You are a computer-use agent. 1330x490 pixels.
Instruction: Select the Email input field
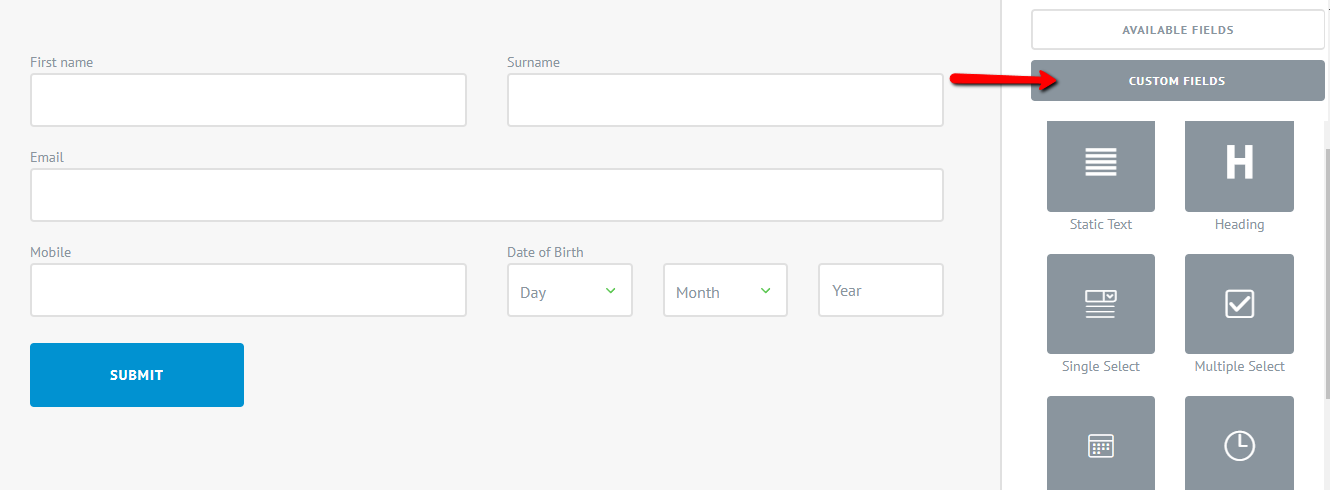coord(486,195)
